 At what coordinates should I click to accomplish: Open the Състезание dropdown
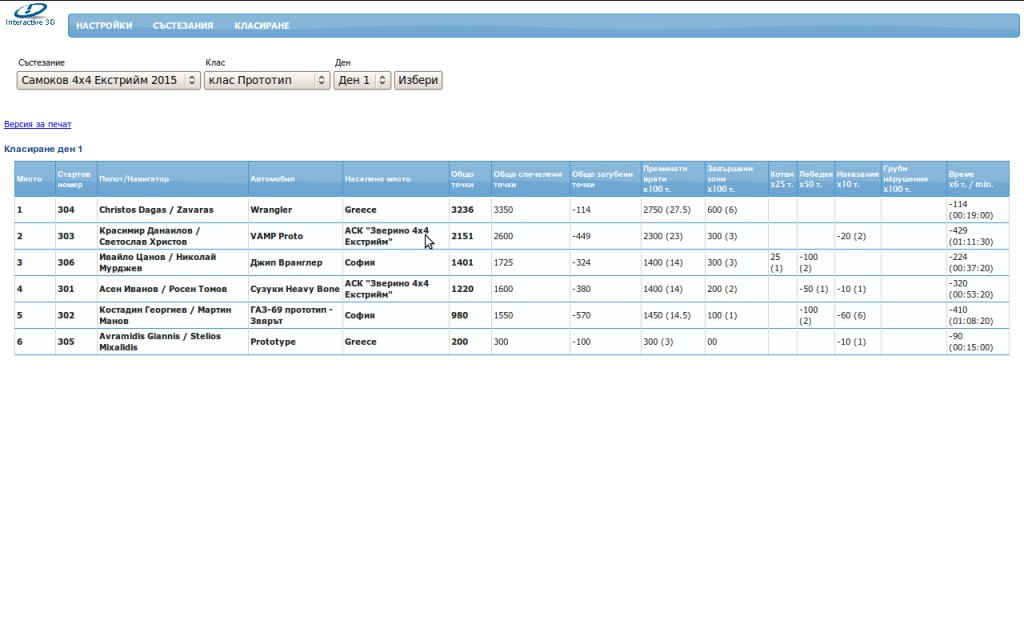(x=108, y=80)
